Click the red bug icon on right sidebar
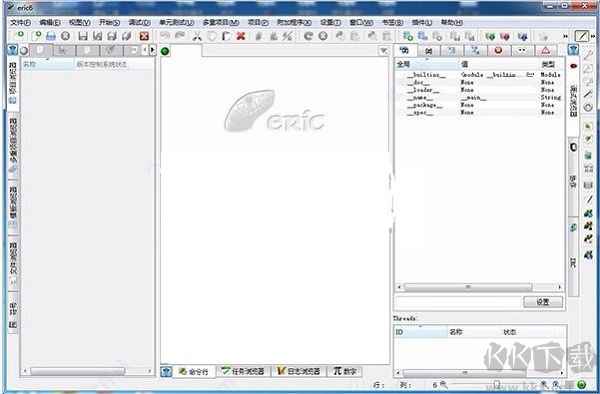The width and height of the screenshot is (600, 394). [573, 66]
